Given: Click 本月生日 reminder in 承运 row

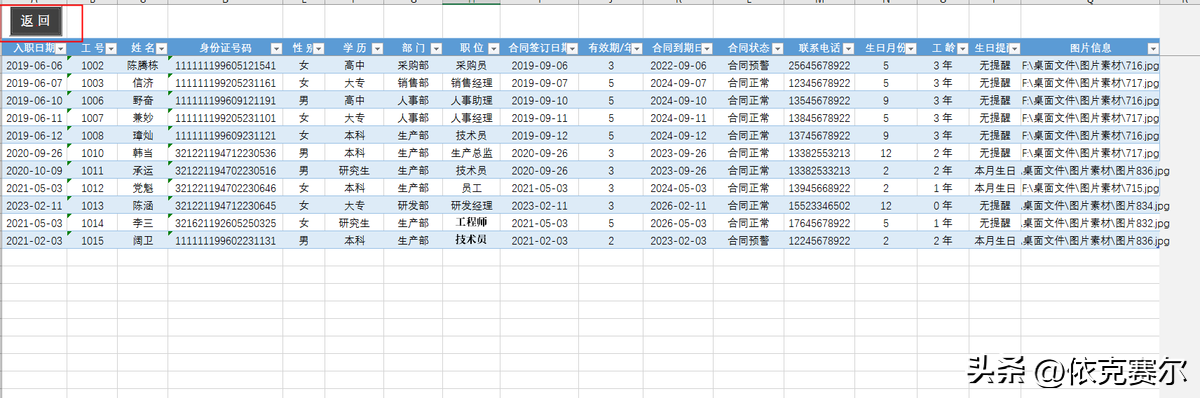Looking at the screenshot, I should pos(995,170).
